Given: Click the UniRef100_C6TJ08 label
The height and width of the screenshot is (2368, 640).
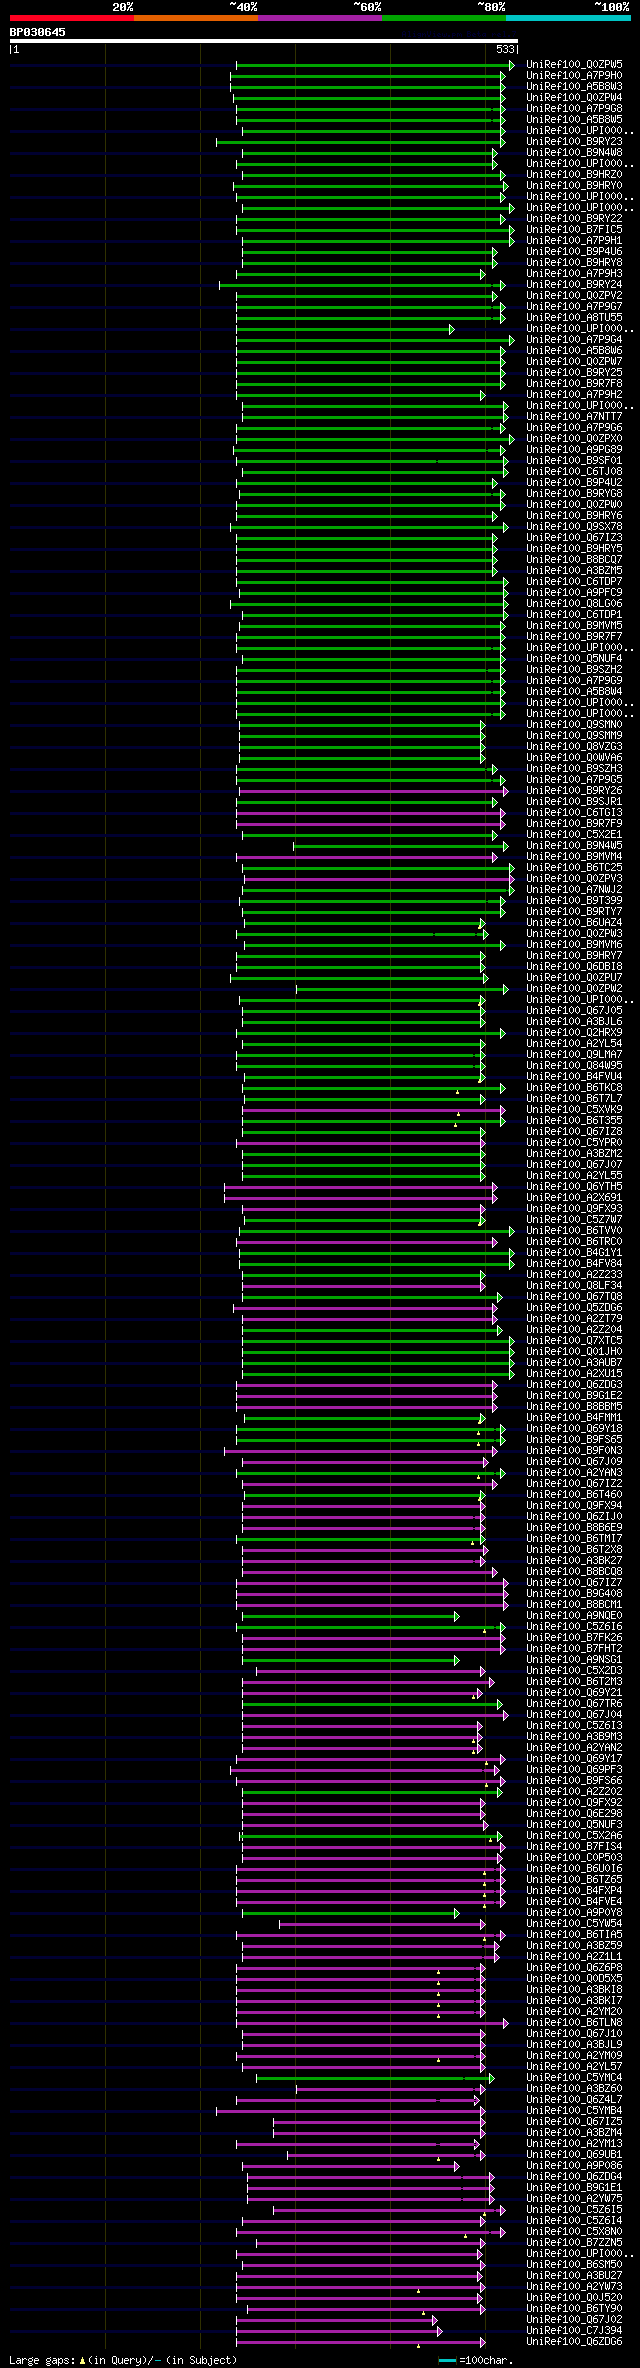Looking at the screenshot, I should [574, 472].
